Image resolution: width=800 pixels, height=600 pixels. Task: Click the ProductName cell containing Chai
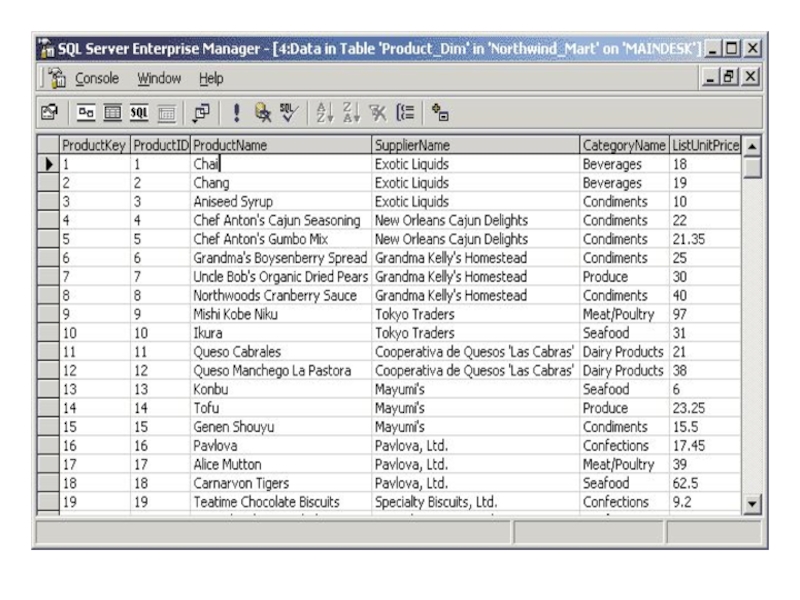tap(280, 164)
